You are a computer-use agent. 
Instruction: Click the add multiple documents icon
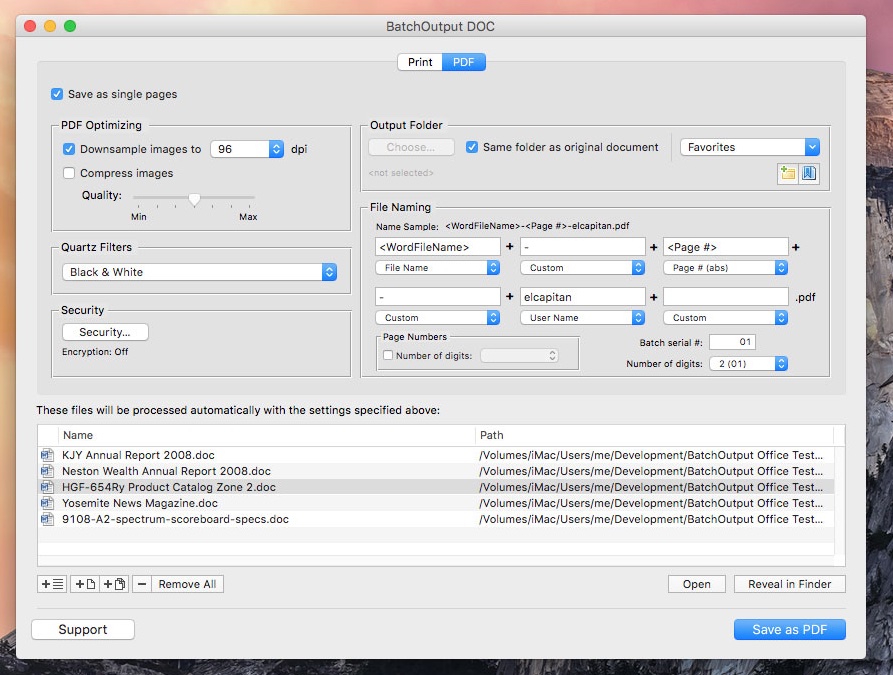click(114, 584)
